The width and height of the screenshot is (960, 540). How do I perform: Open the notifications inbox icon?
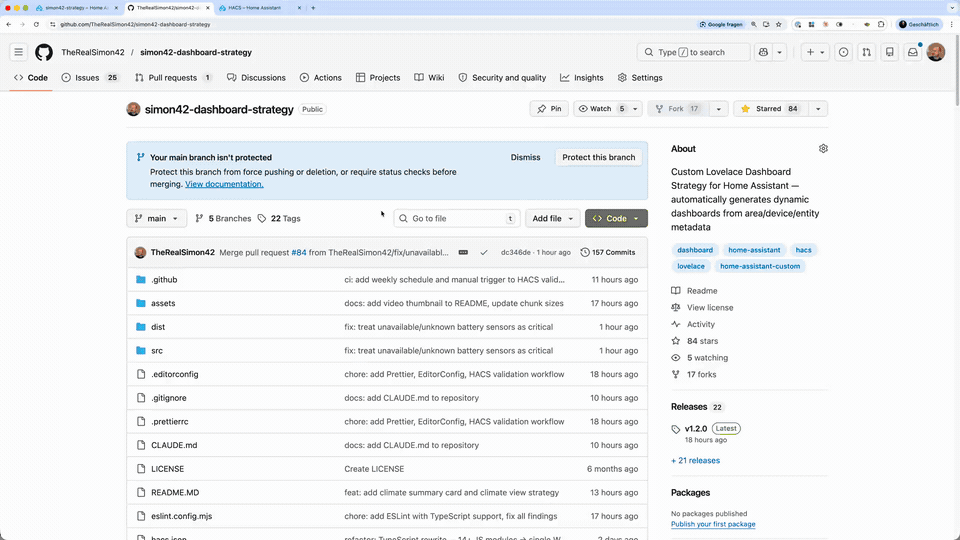[913, 52]
